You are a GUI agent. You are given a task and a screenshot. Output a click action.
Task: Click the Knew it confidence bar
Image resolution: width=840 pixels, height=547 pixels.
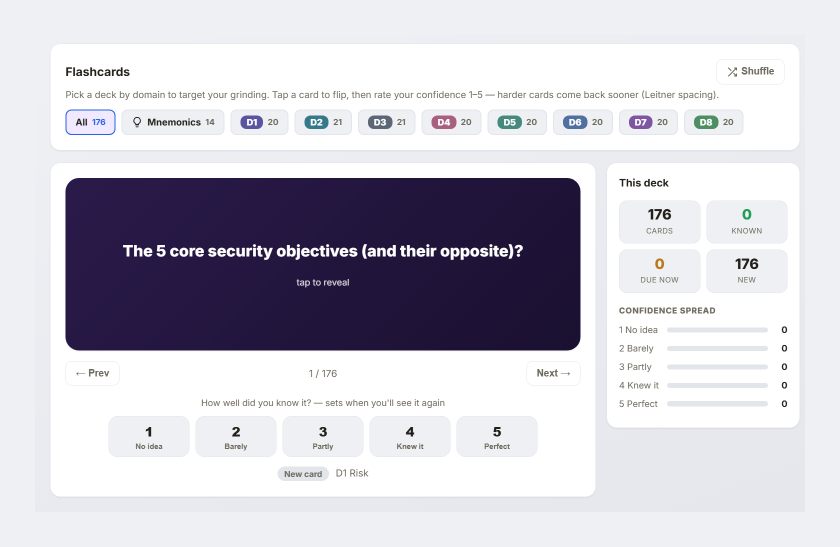pyautogui.click(x=717, y=385)
